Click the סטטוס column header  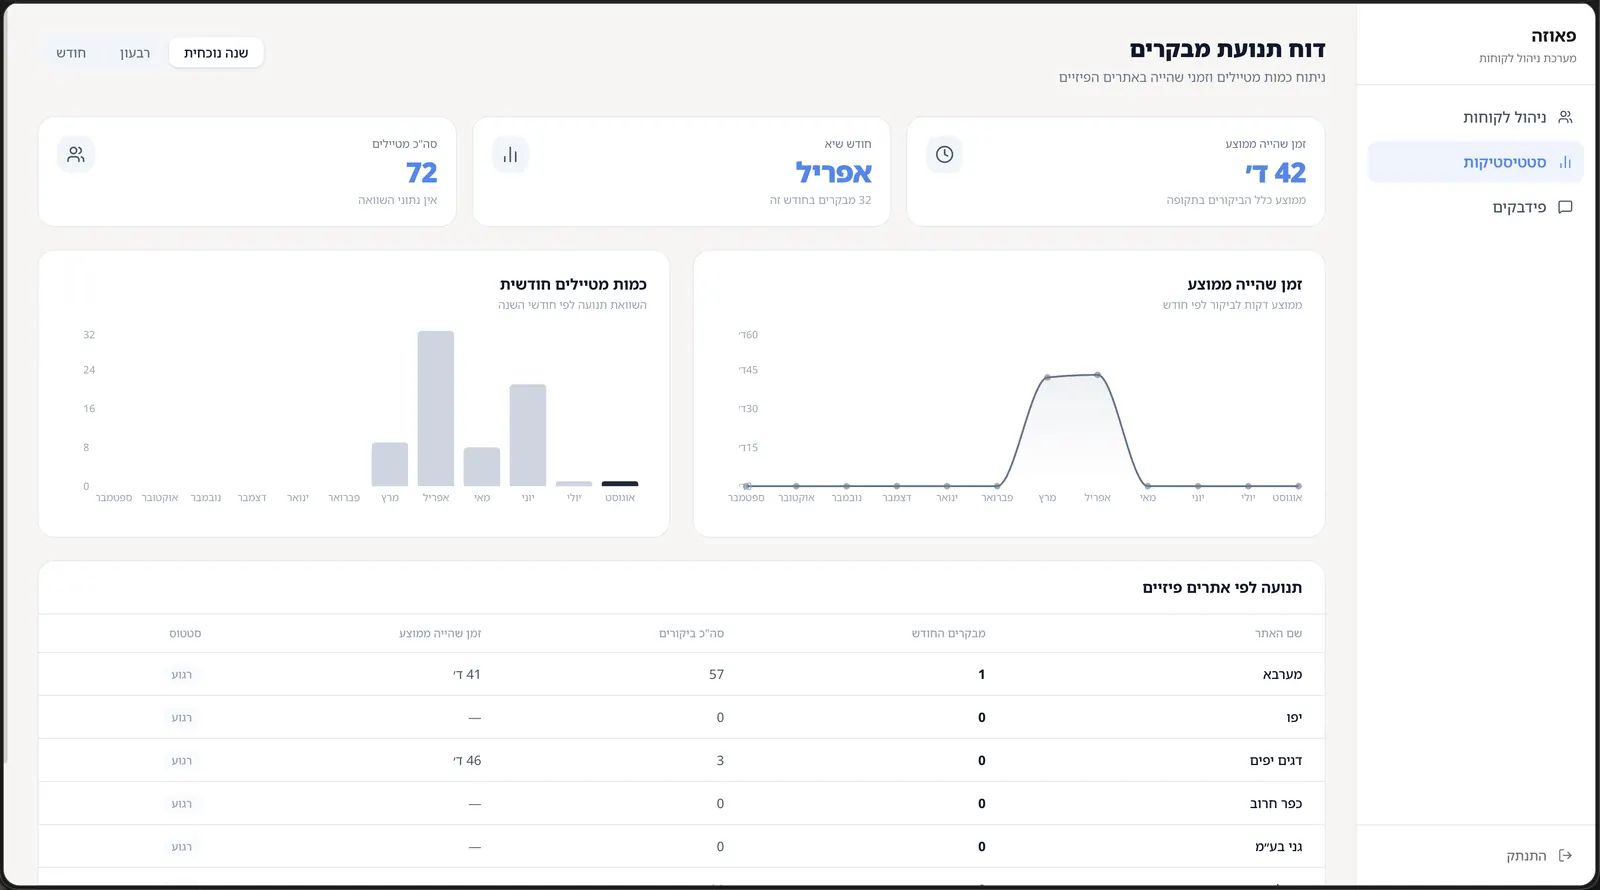point(185,633)
